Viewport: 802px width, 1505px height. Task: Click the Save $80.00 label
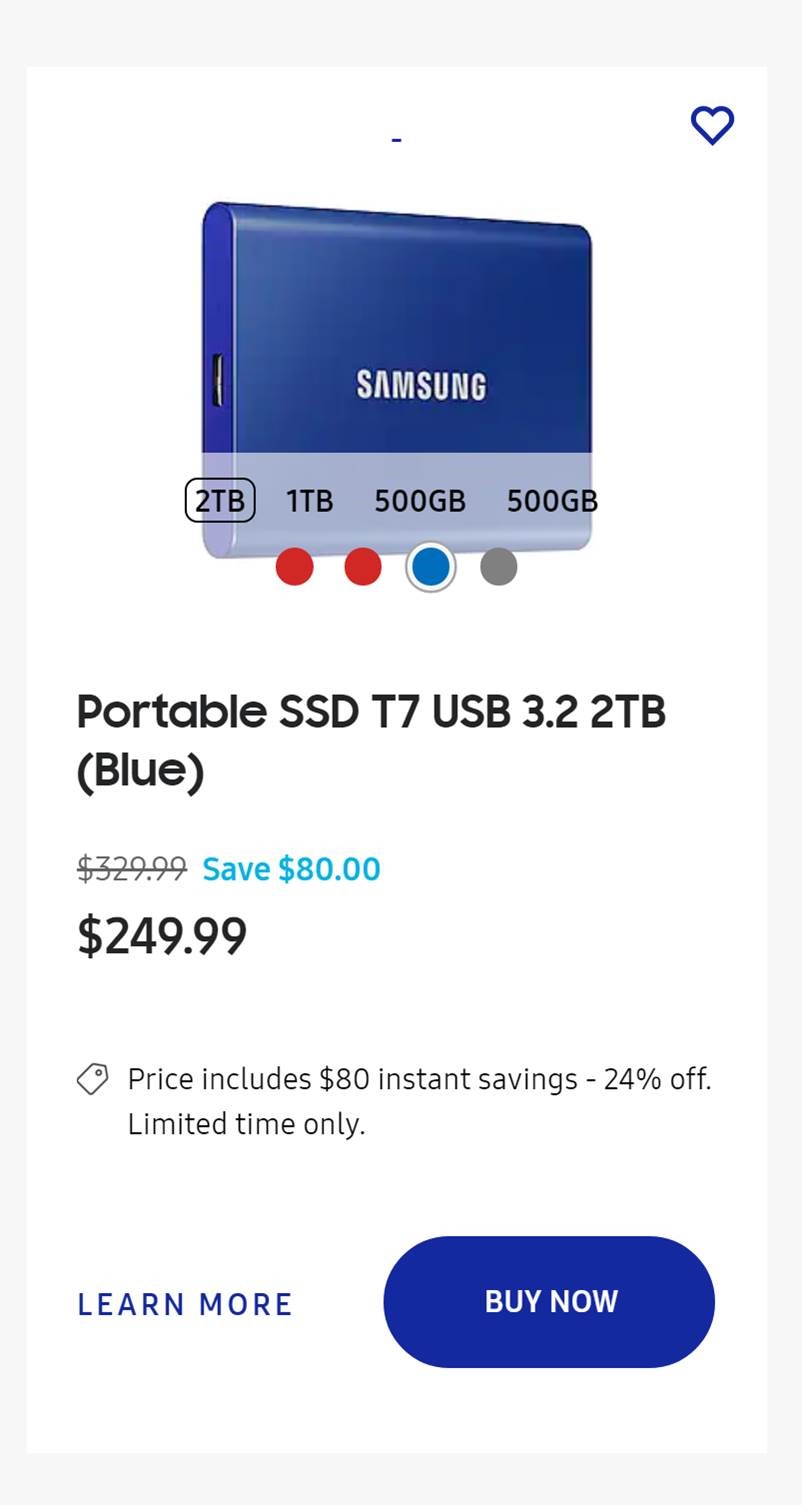pos(291,869)
